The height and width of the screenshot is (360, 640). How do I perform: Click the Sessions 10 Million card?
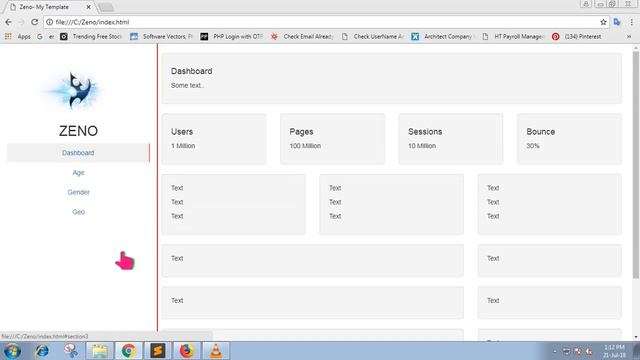click(451, 139)
